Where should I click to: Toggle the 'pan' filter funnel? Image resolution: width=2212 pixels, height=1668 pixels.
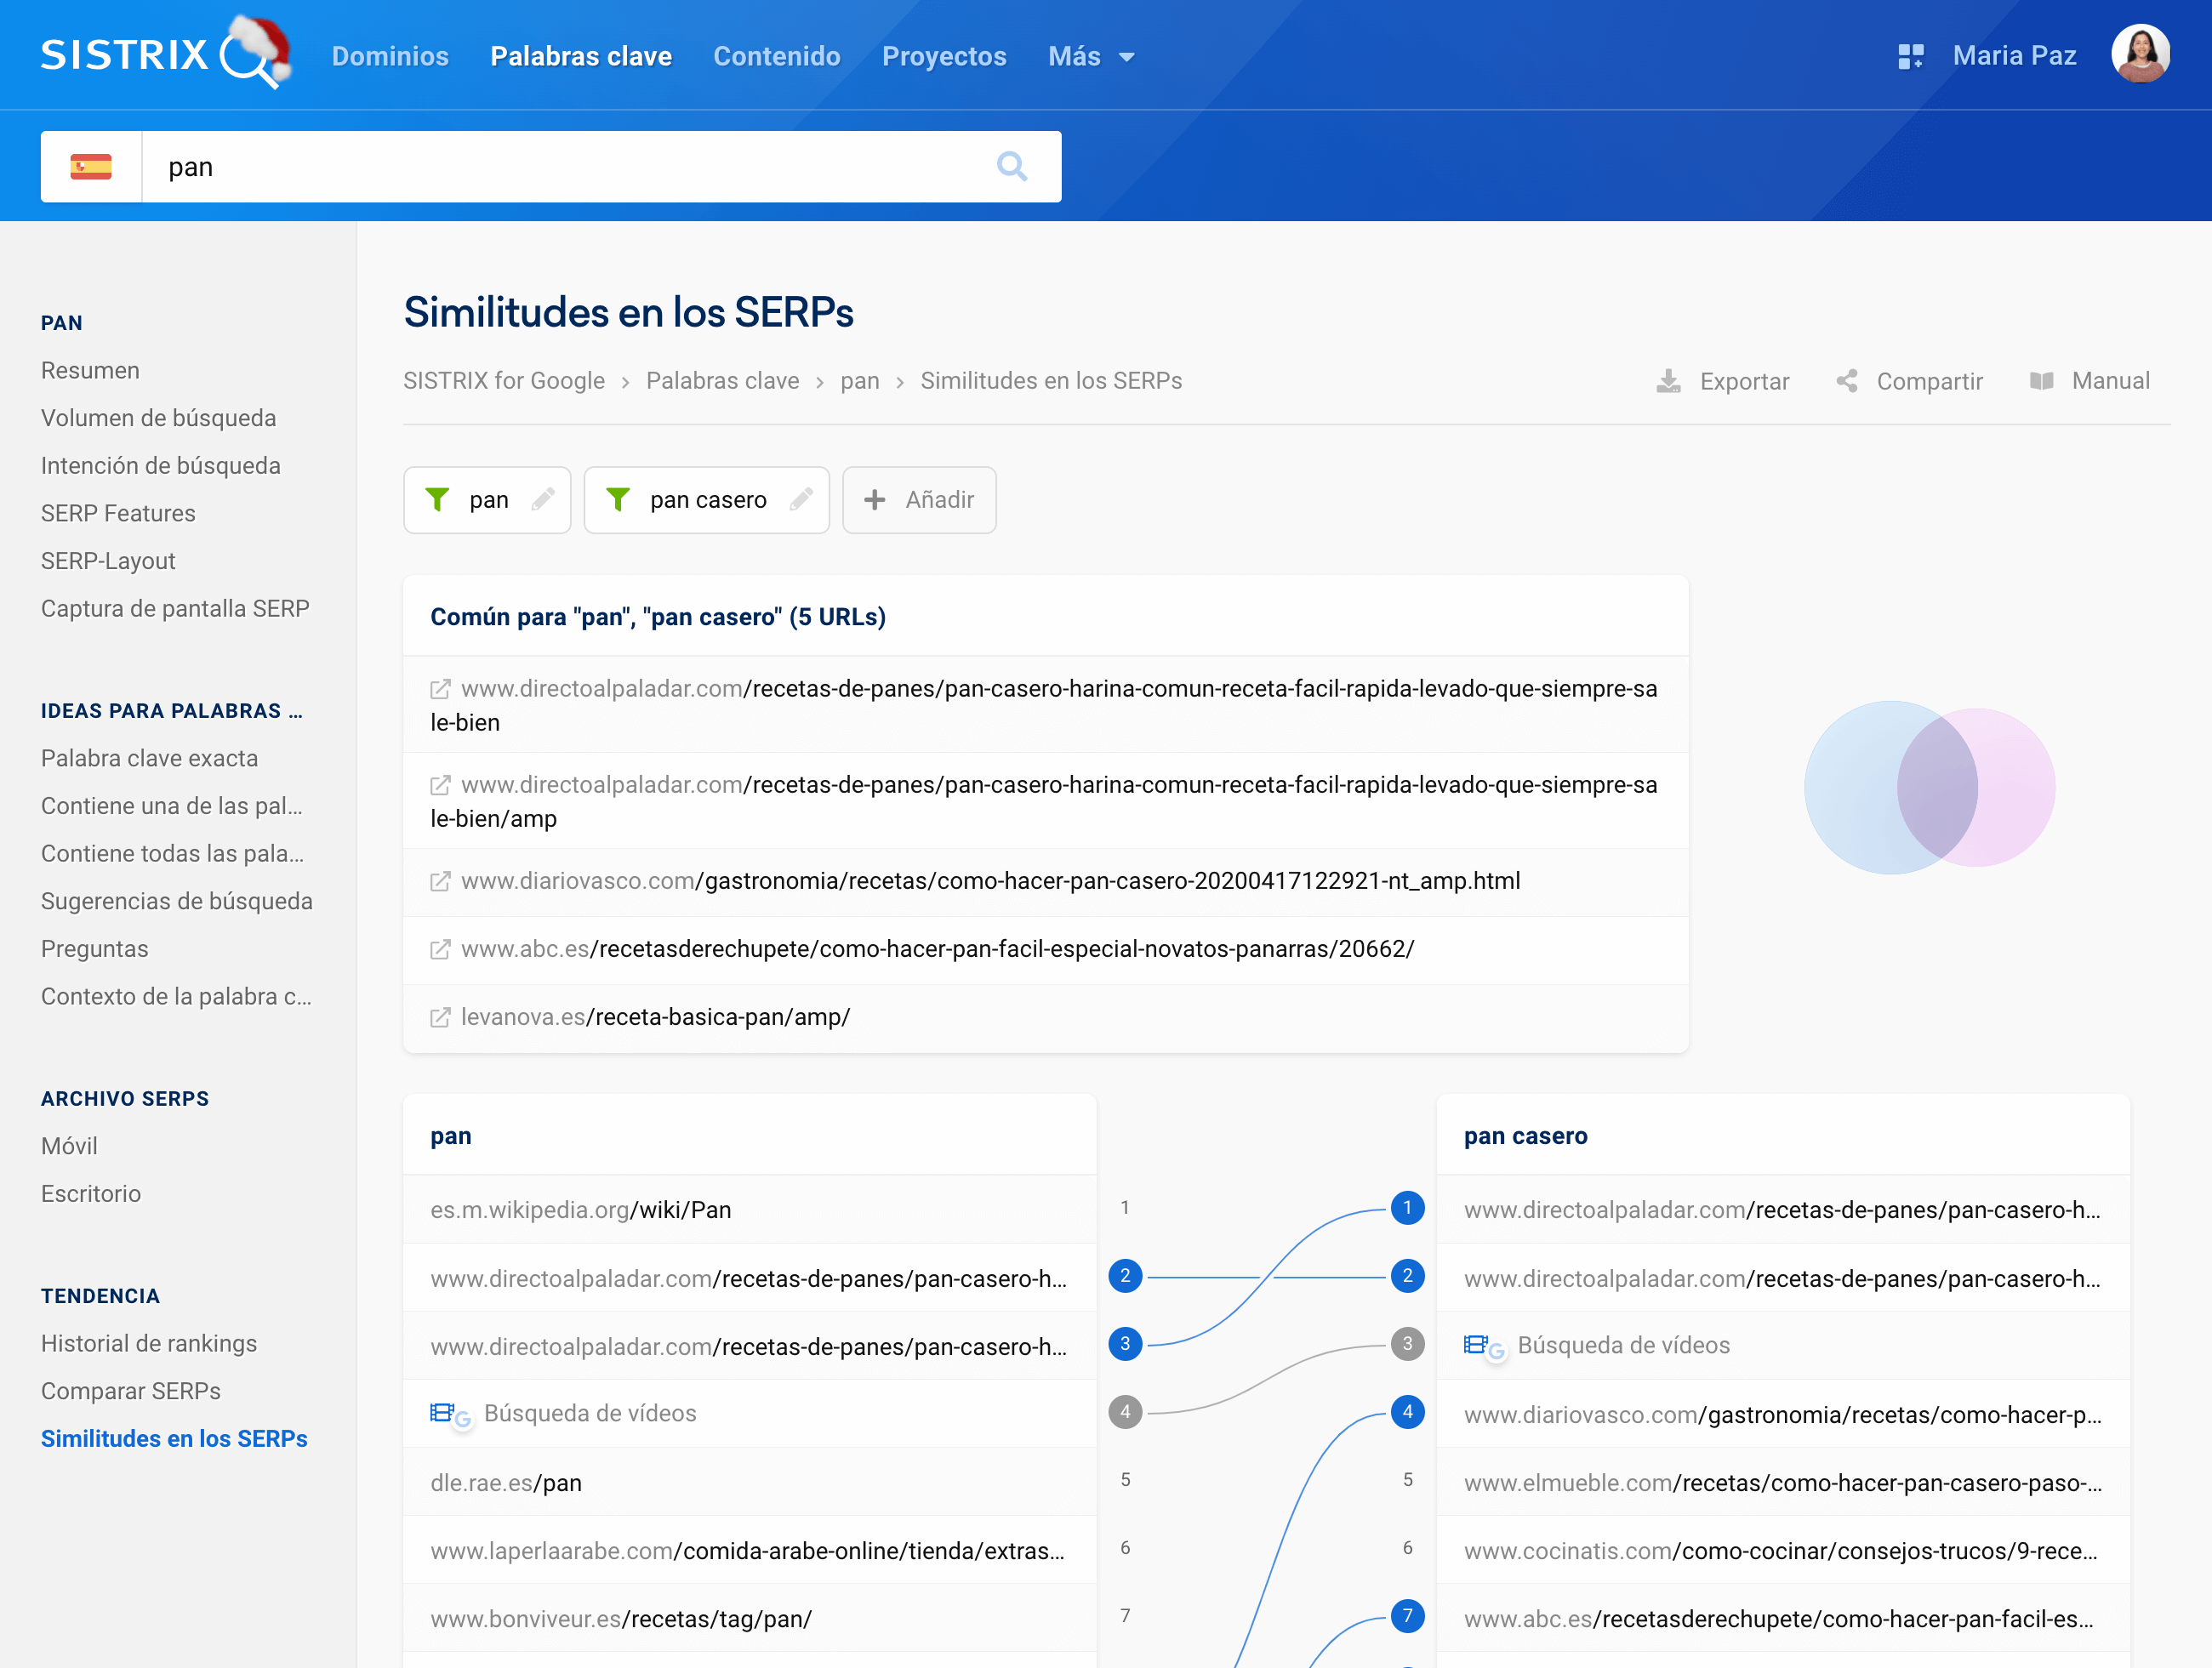(x=437, y=499)
